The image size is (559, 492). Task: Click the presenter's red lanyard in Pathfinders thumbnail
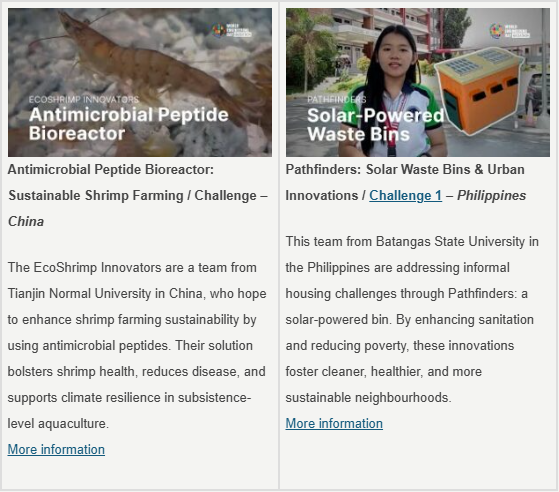395,123
